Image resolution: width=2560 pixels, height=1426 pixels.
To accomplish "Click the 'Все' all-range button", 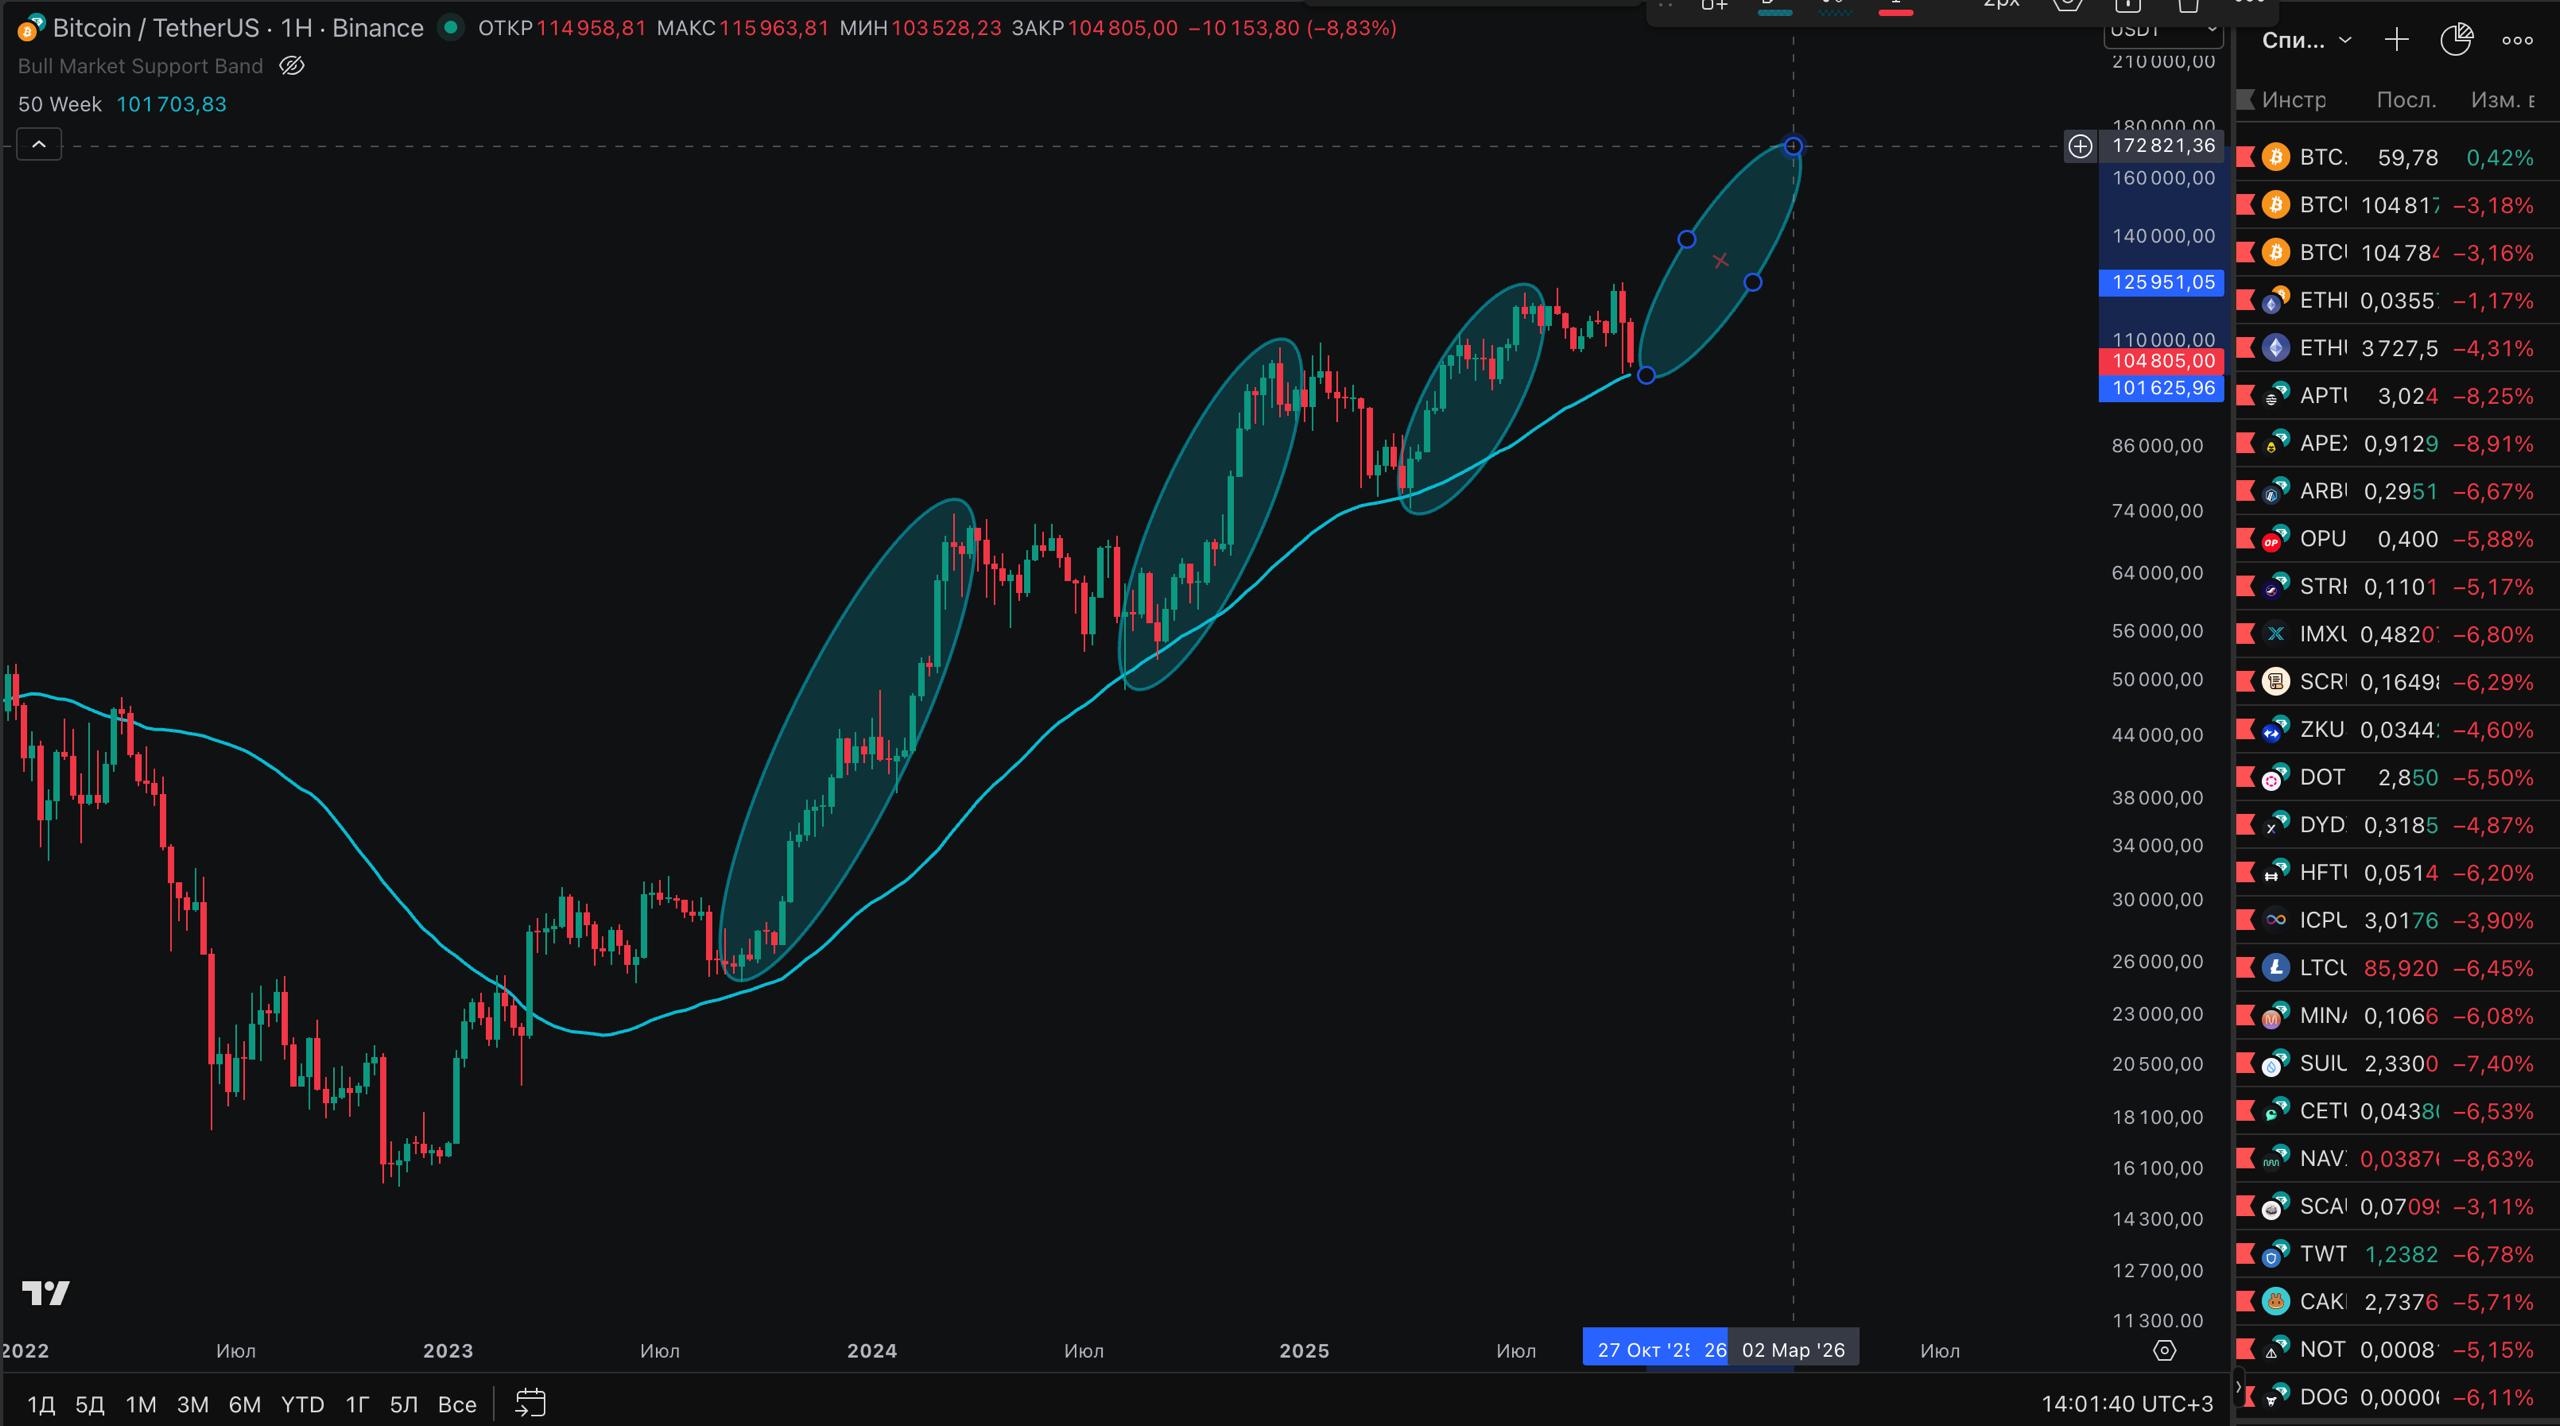I will (457, 1404).
